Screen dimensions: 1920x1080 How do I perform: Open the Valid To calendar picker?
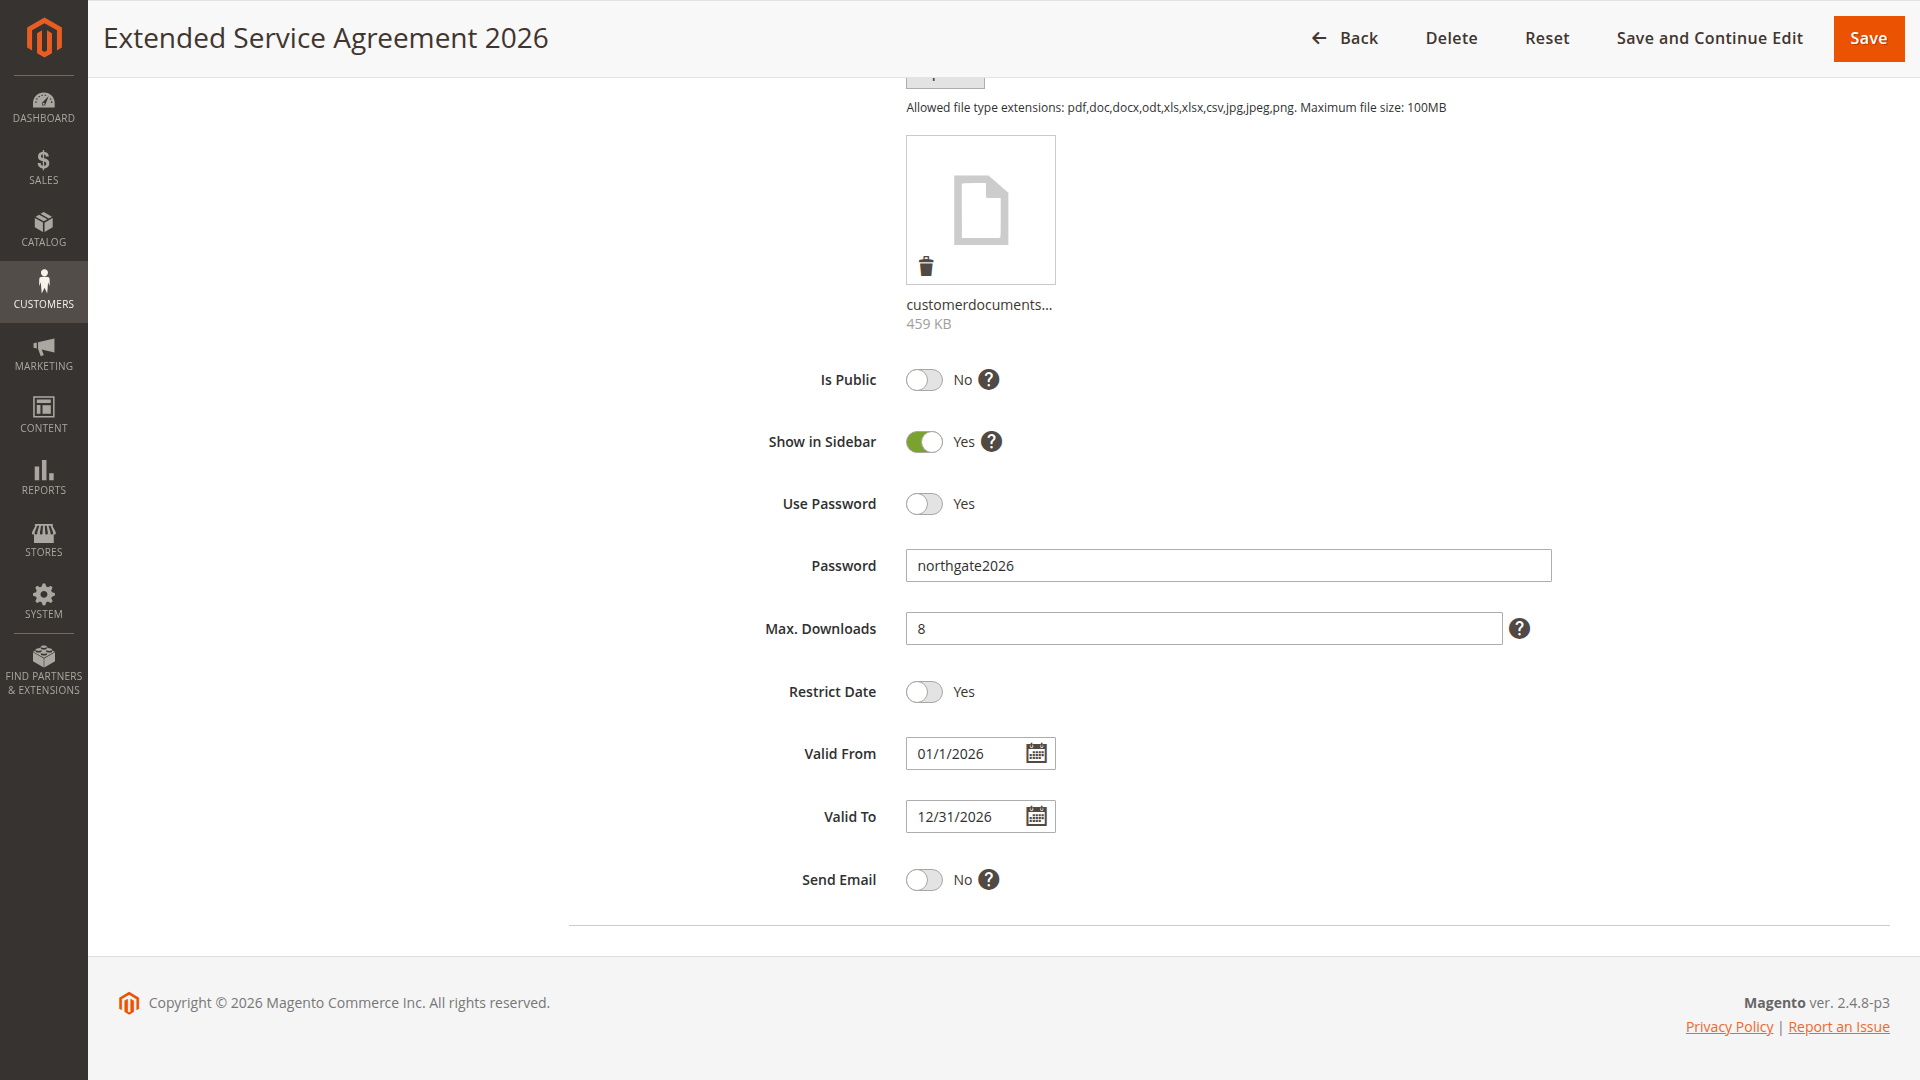click(x=1036, y=817)
